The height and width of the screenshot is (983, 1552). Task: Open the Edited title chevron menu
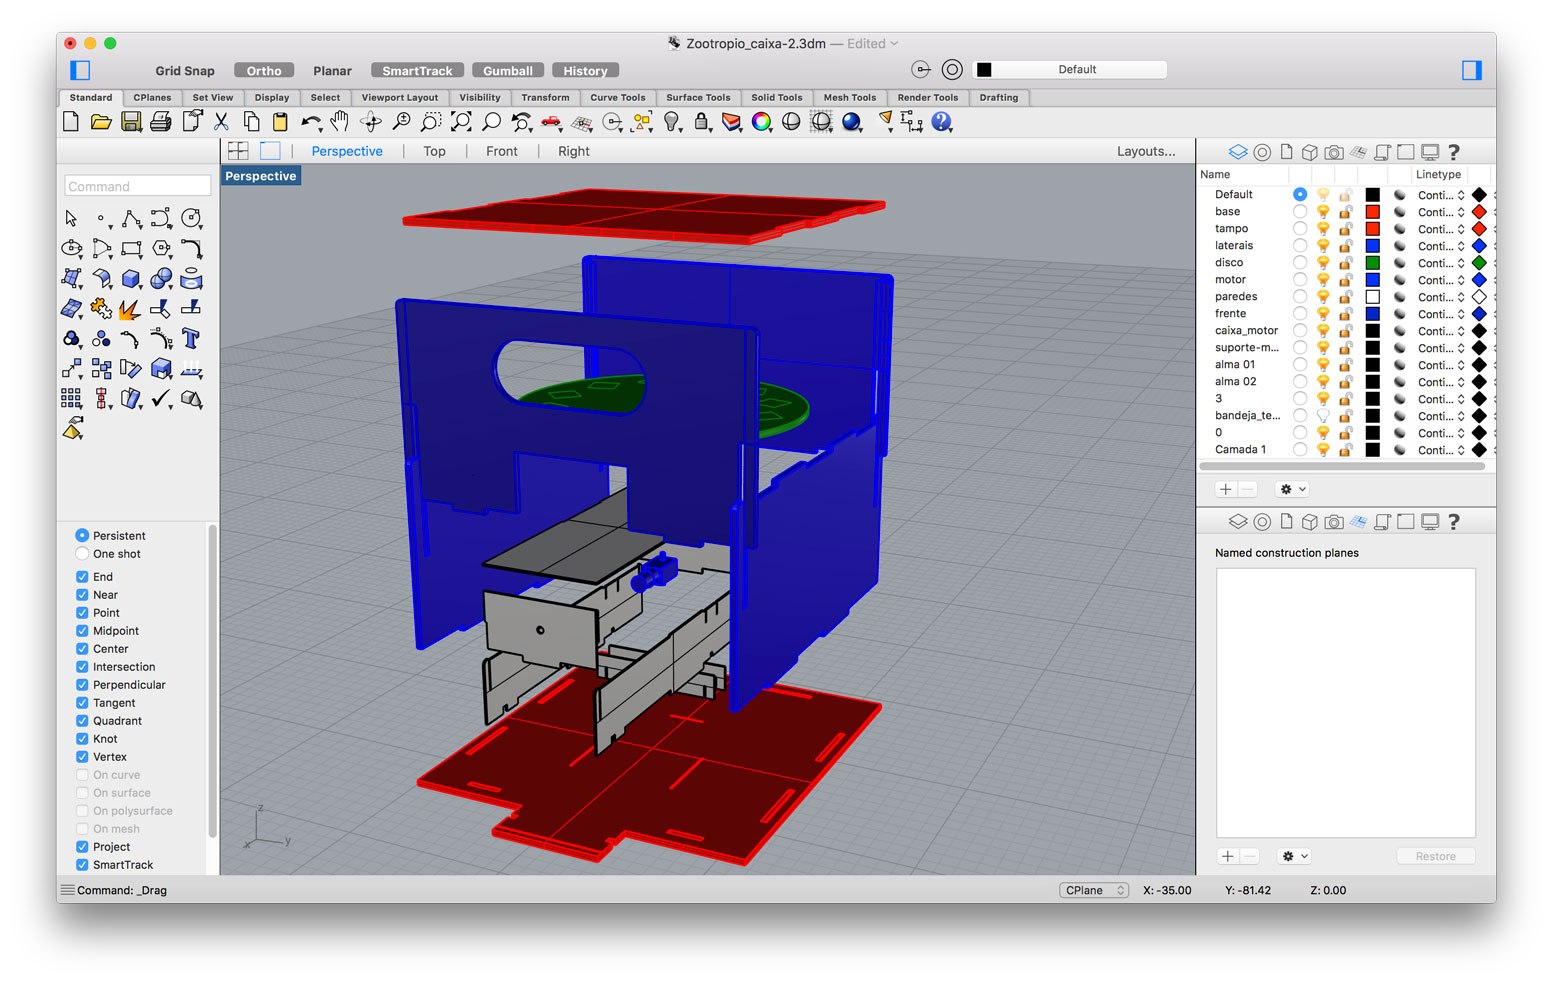(894, 43)
